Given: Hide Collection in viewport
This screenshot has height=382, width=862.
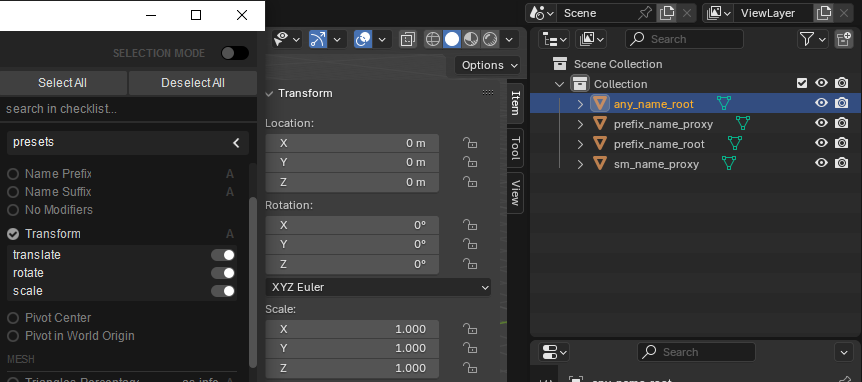Looking at the screenshot, I should coord(821,83).
